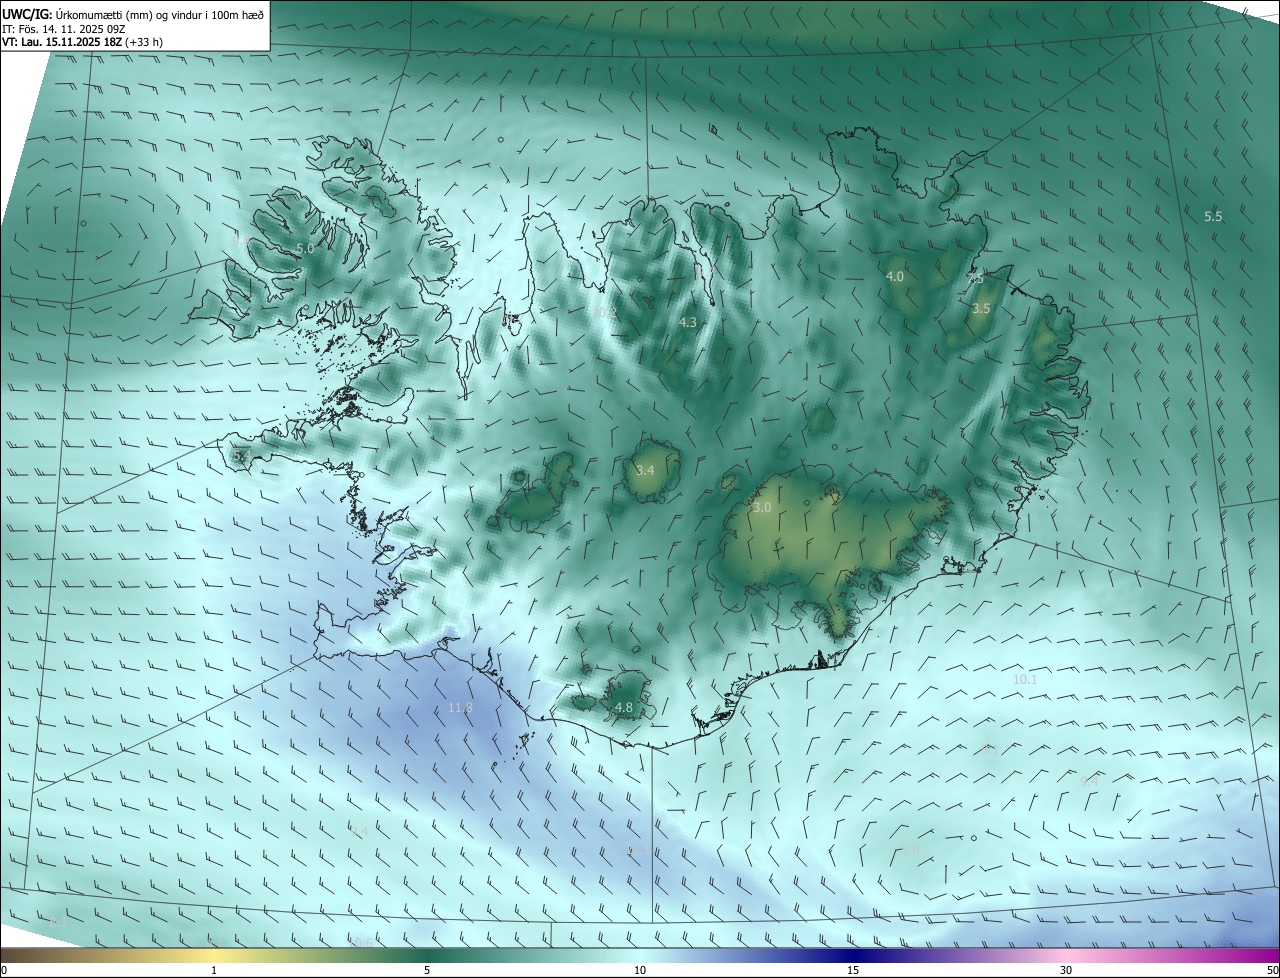The height and width of the screenshot is (978, 1280).
Task: Click the map title 'Úrkomumætti (mm) og vindur í 100m hæð'
Action: 161,14
